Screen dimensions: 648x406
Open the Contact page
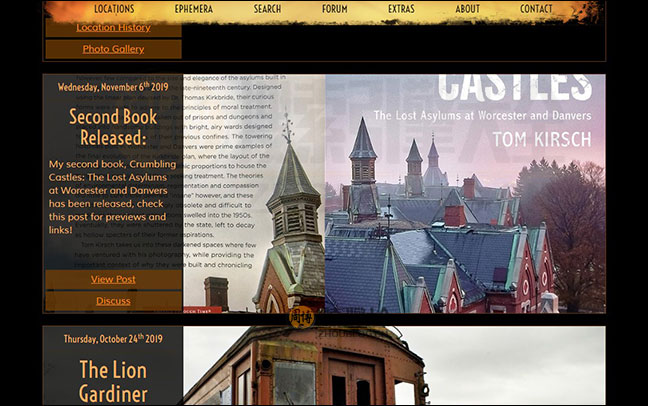click(x=536, y=9)
